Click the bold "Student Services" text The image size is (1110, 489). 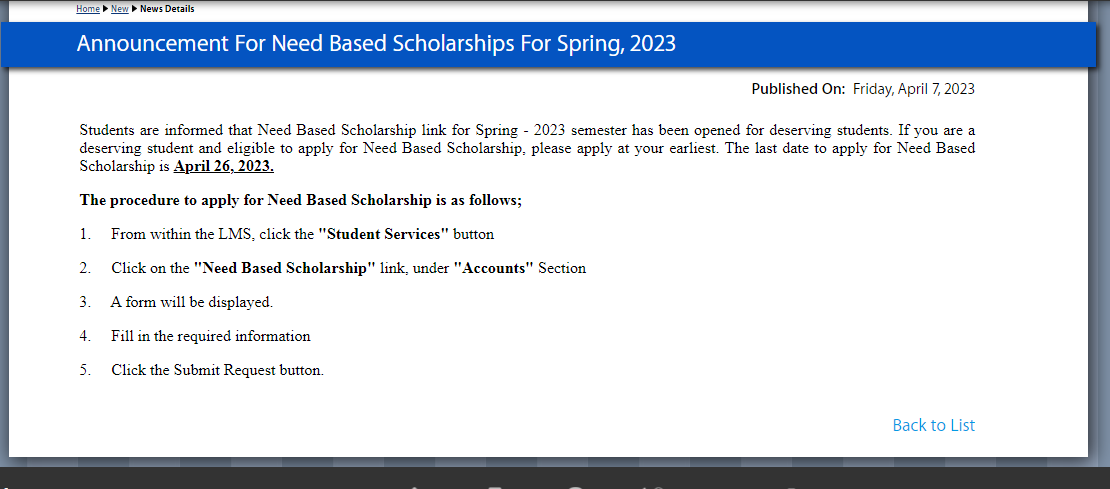coord(384,234)
